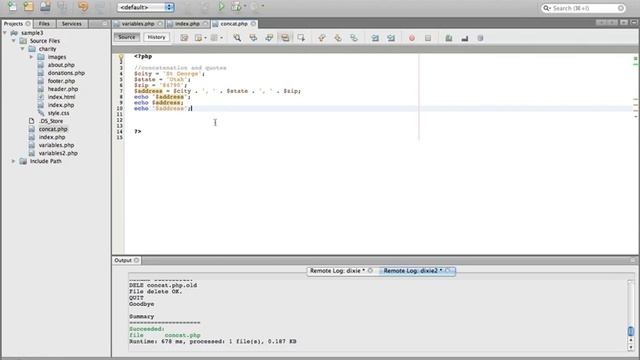Open the <default> configuration combo box
Image resolution: width=640 pixels, height=360 pixels.
[146, 7]
